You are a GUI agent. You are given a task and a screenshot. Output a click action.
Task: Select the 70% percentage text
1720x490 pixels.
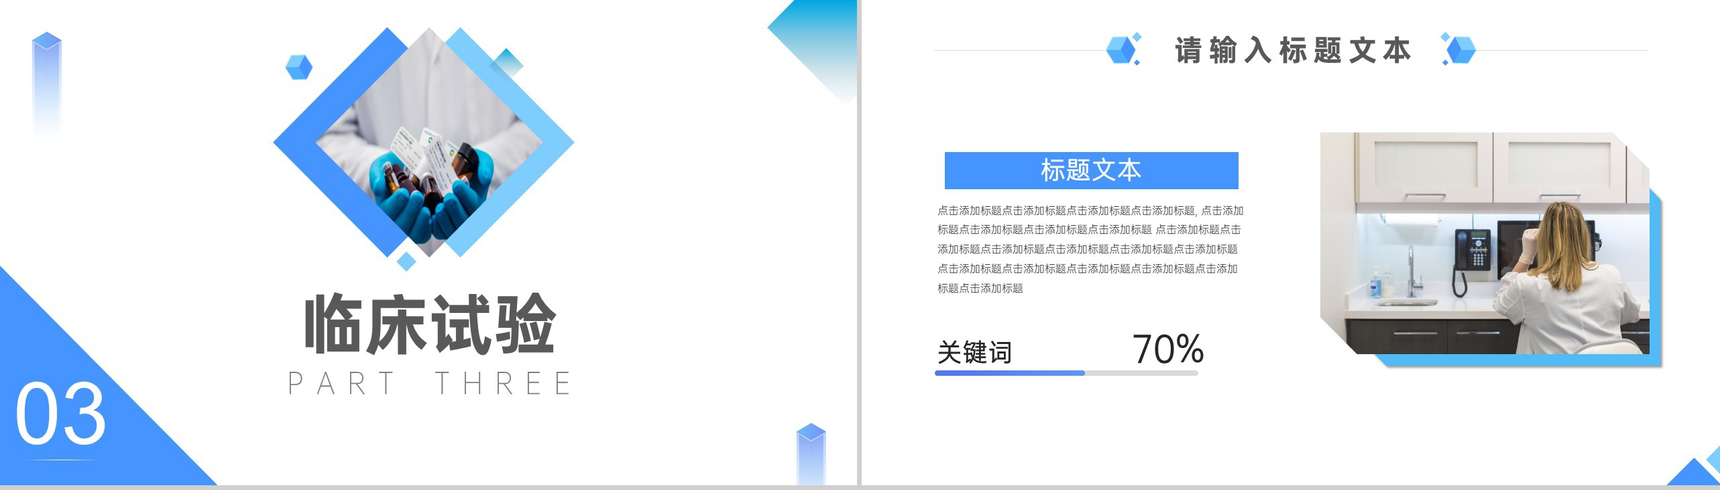click(1167, 349)
